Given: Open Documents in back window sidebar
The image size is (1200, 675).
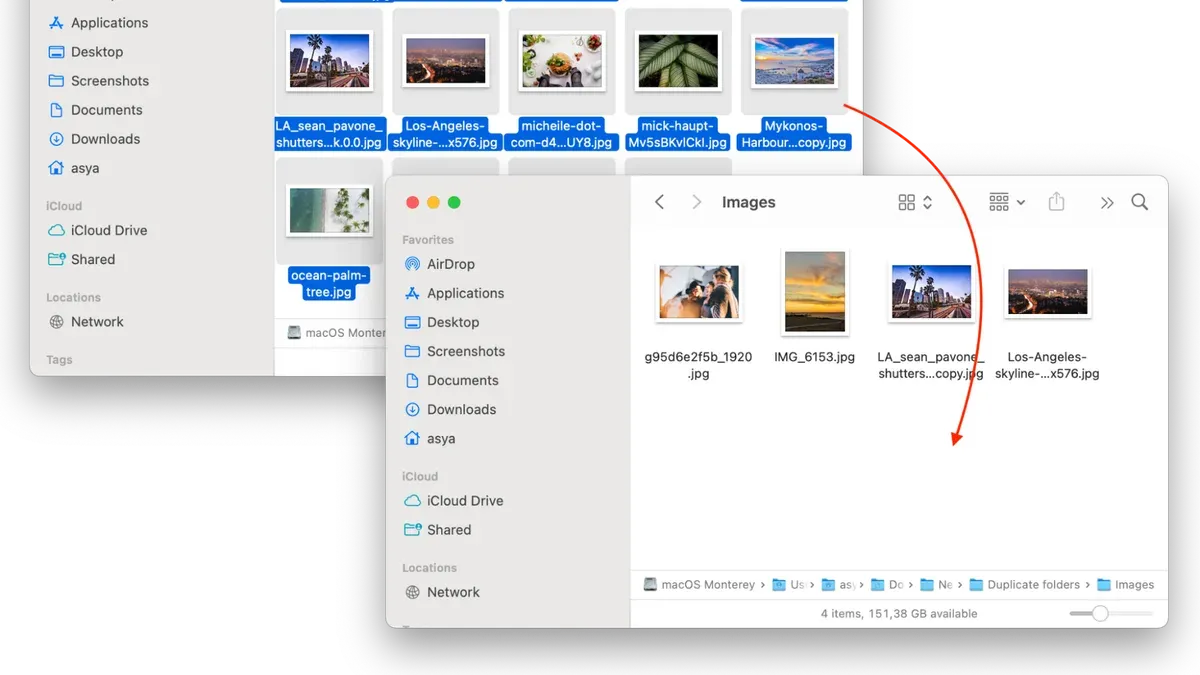Looking at the screenshot, I should 95,109.
